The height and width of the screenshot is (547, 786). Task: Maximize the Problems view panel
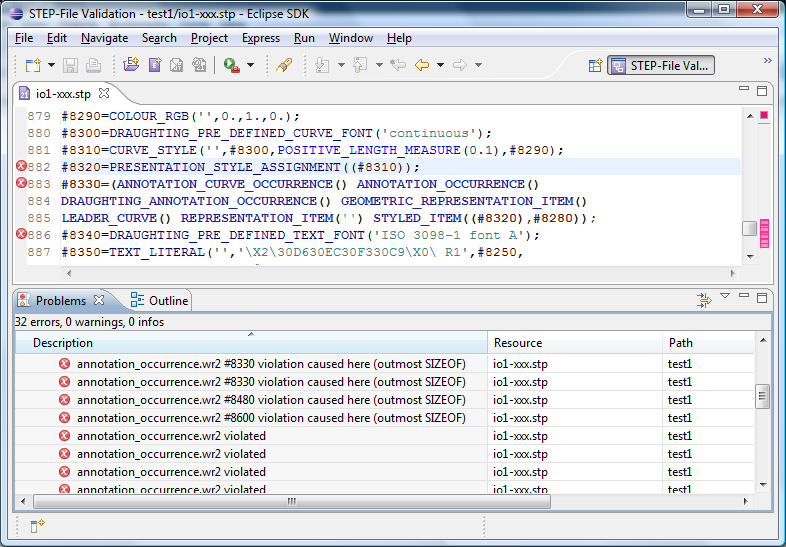pyautogui.click(x=762, y=298)
